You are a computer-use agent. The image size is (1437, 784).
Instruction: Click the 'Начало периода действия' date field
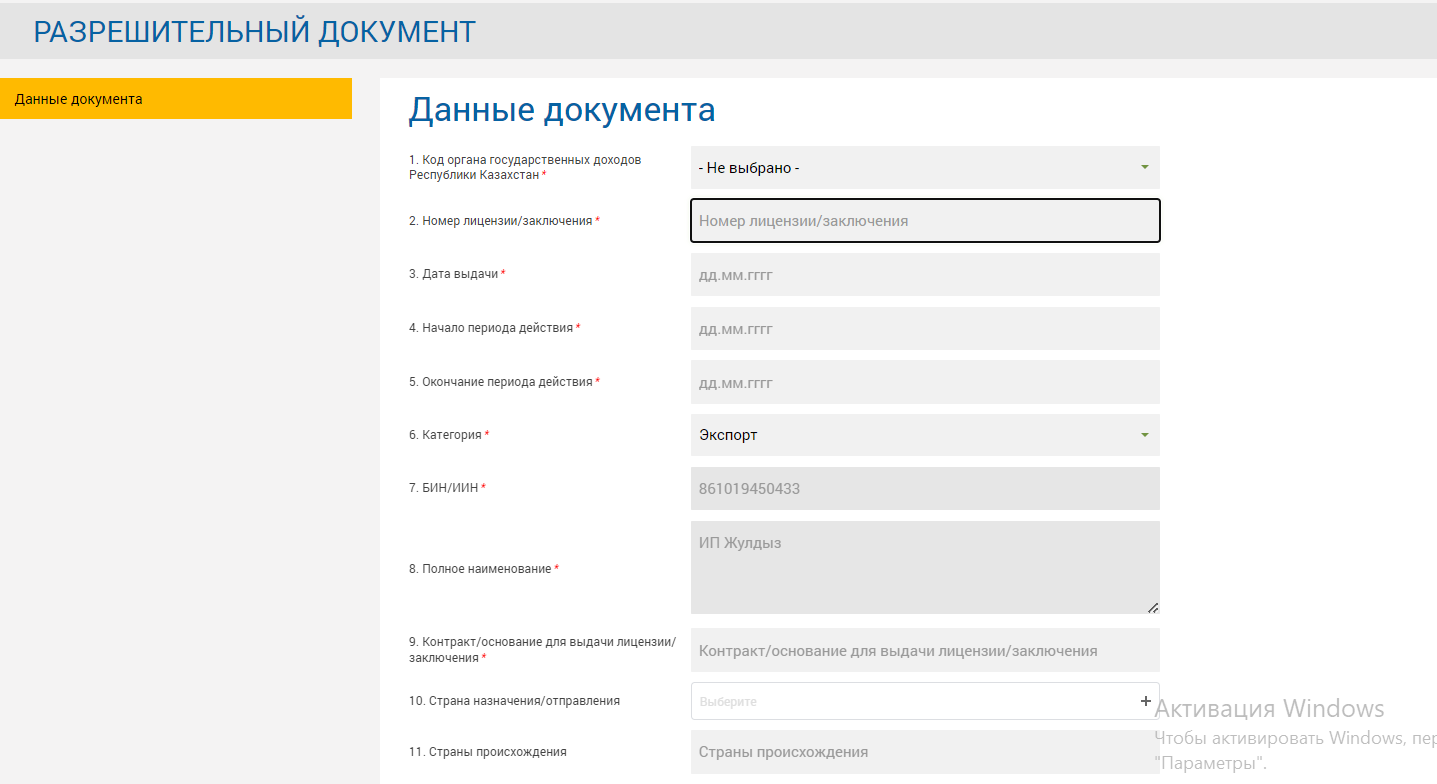coord(924,329)
